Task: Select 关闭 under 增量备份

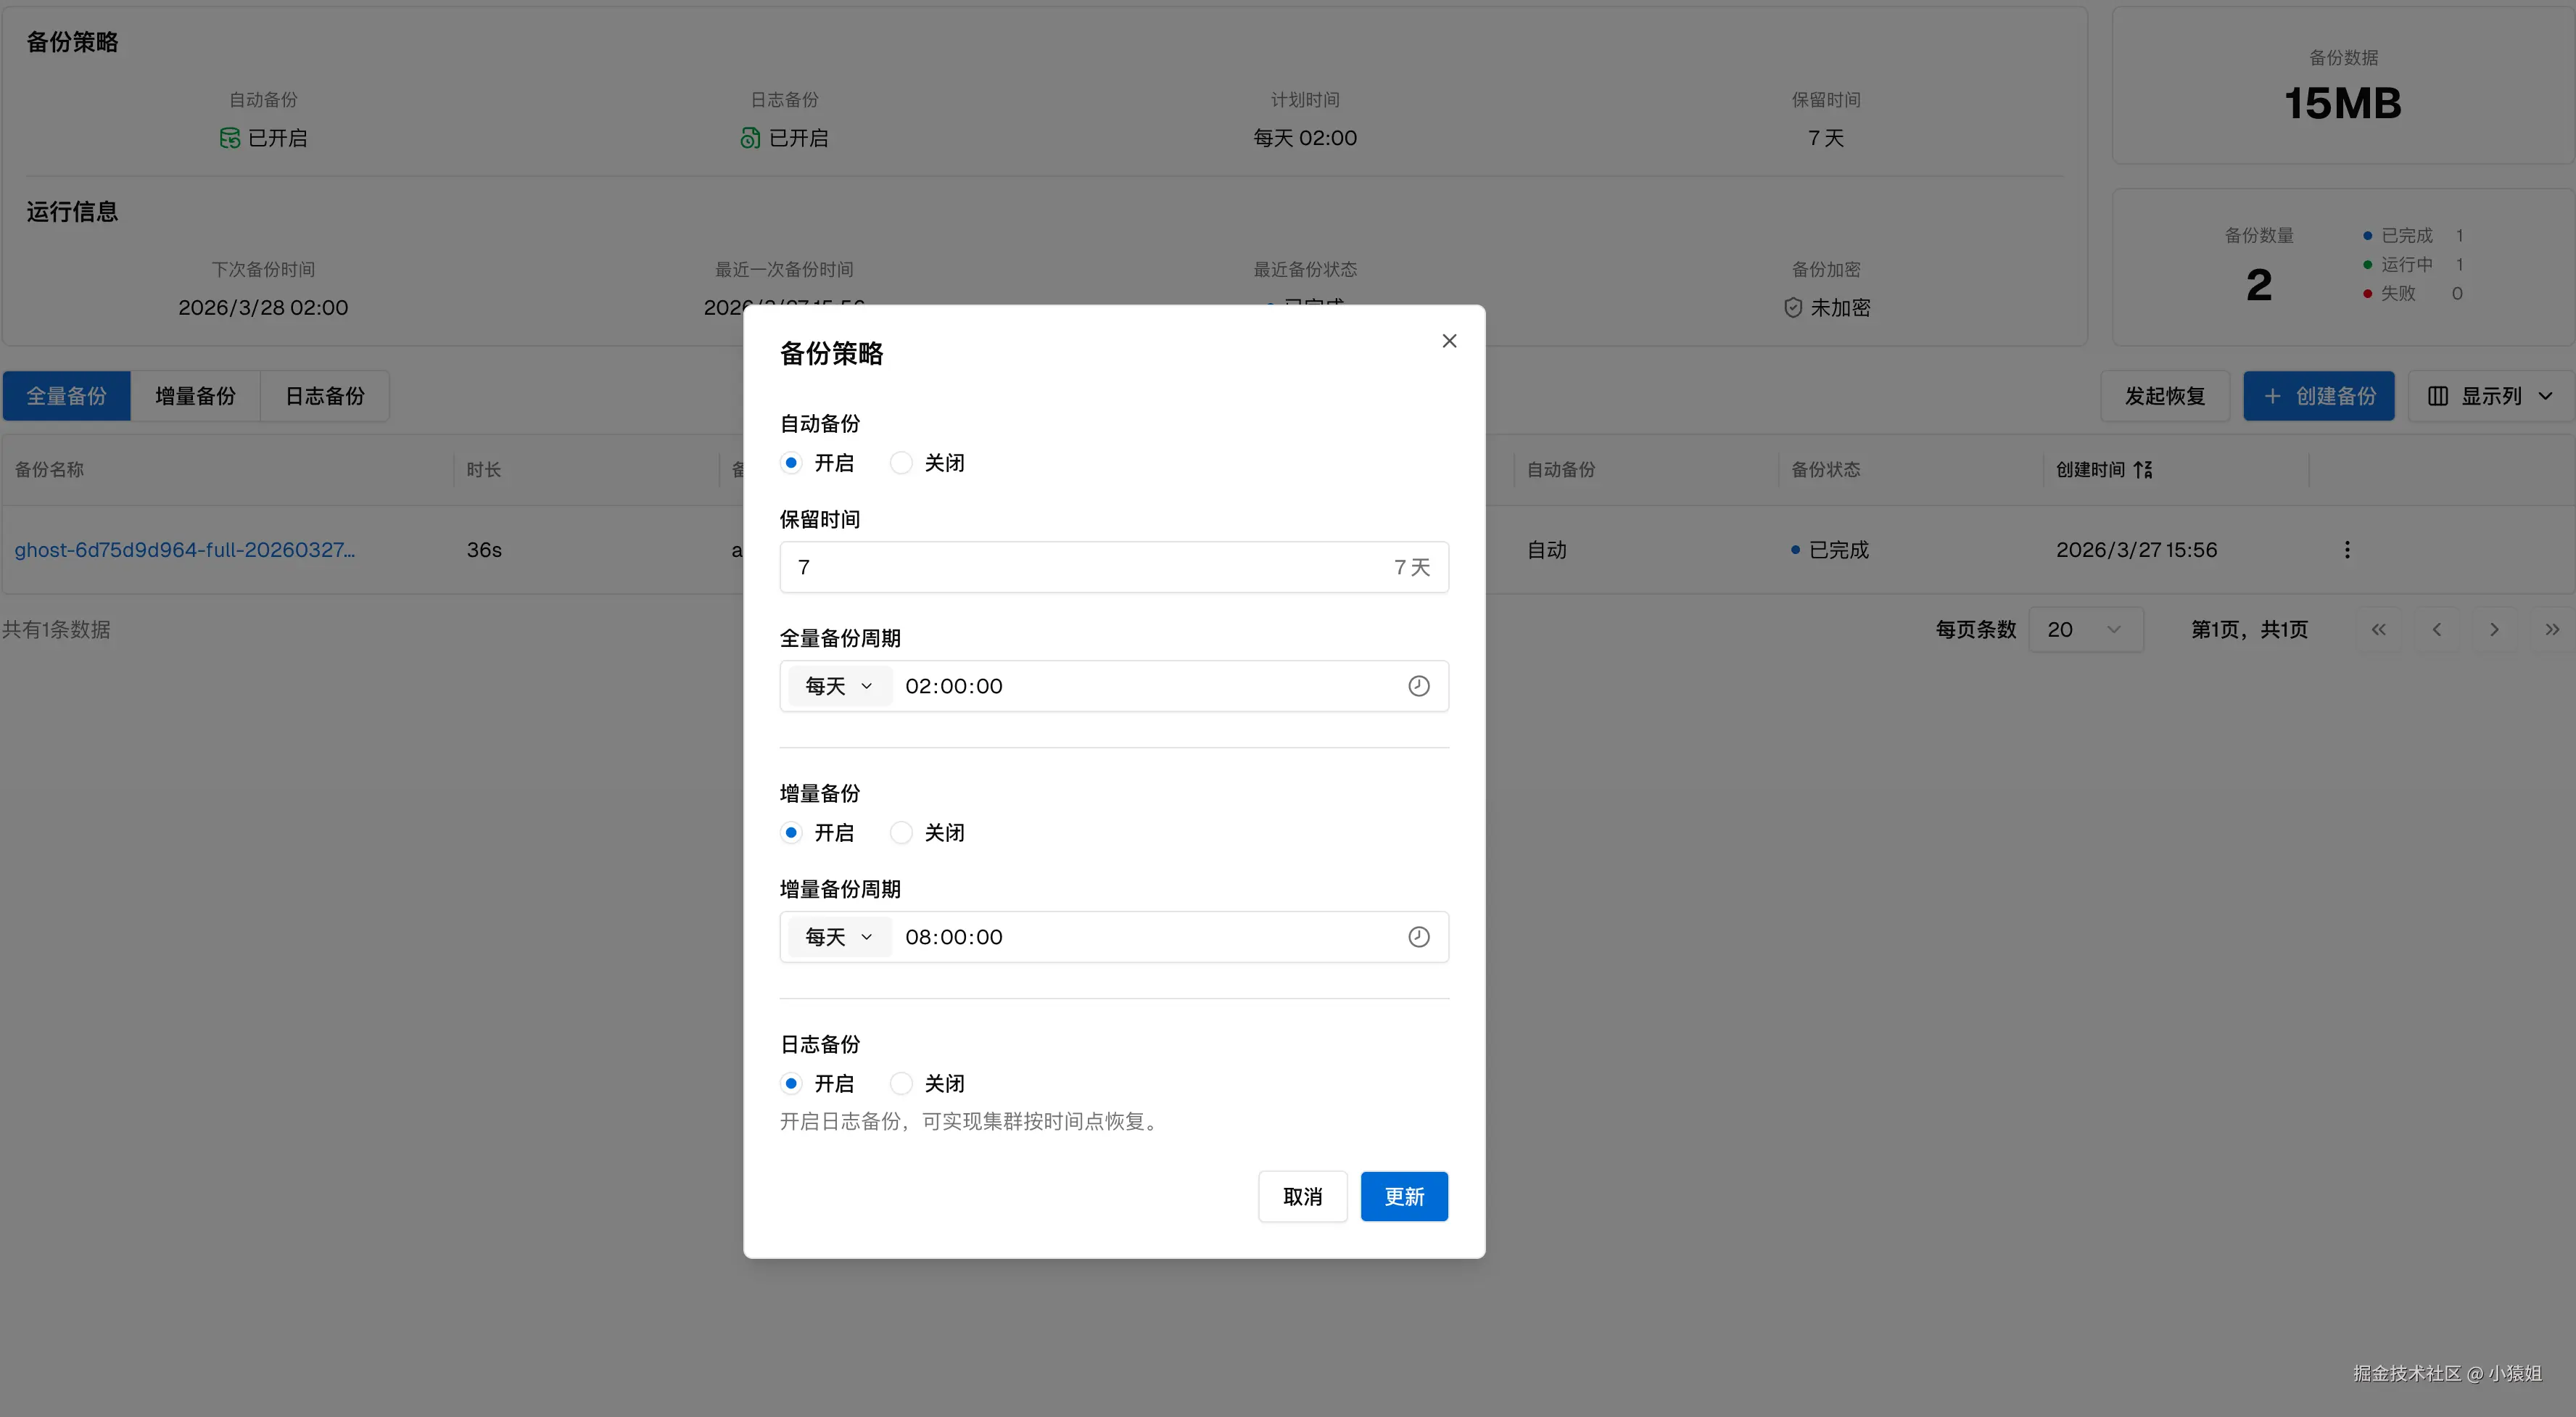Action: (x=901, y=833)
